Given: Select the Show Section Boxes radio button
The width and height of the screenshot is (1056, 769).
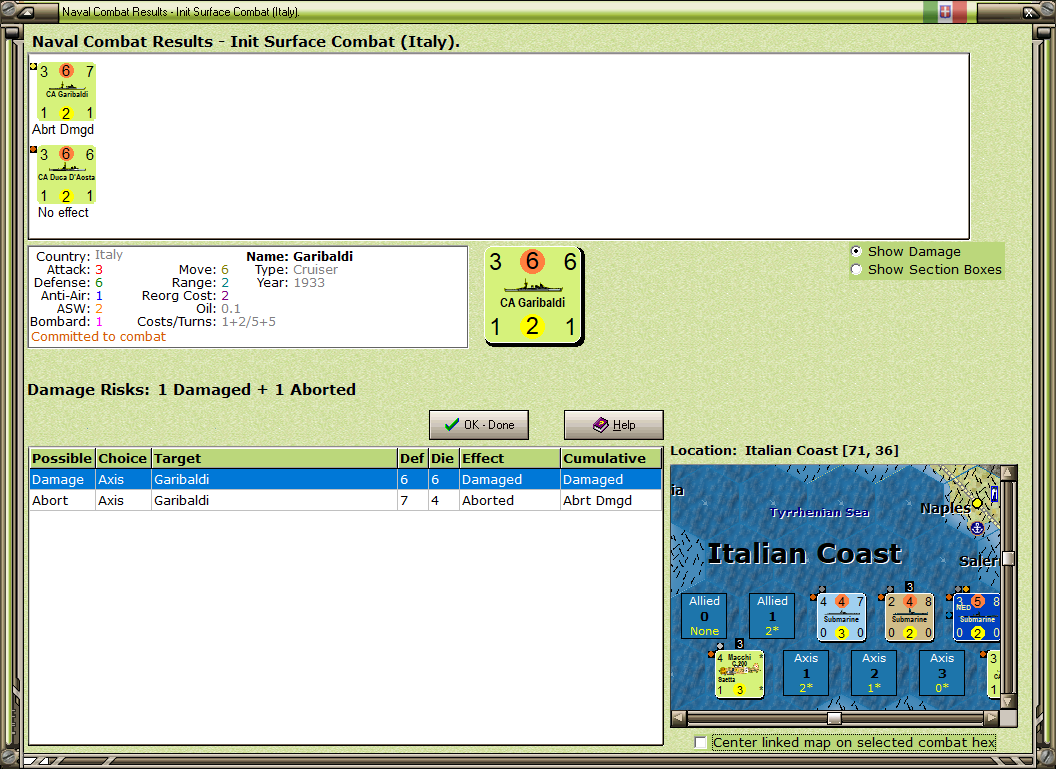Looking at the screenshot, I should point(856,269).
